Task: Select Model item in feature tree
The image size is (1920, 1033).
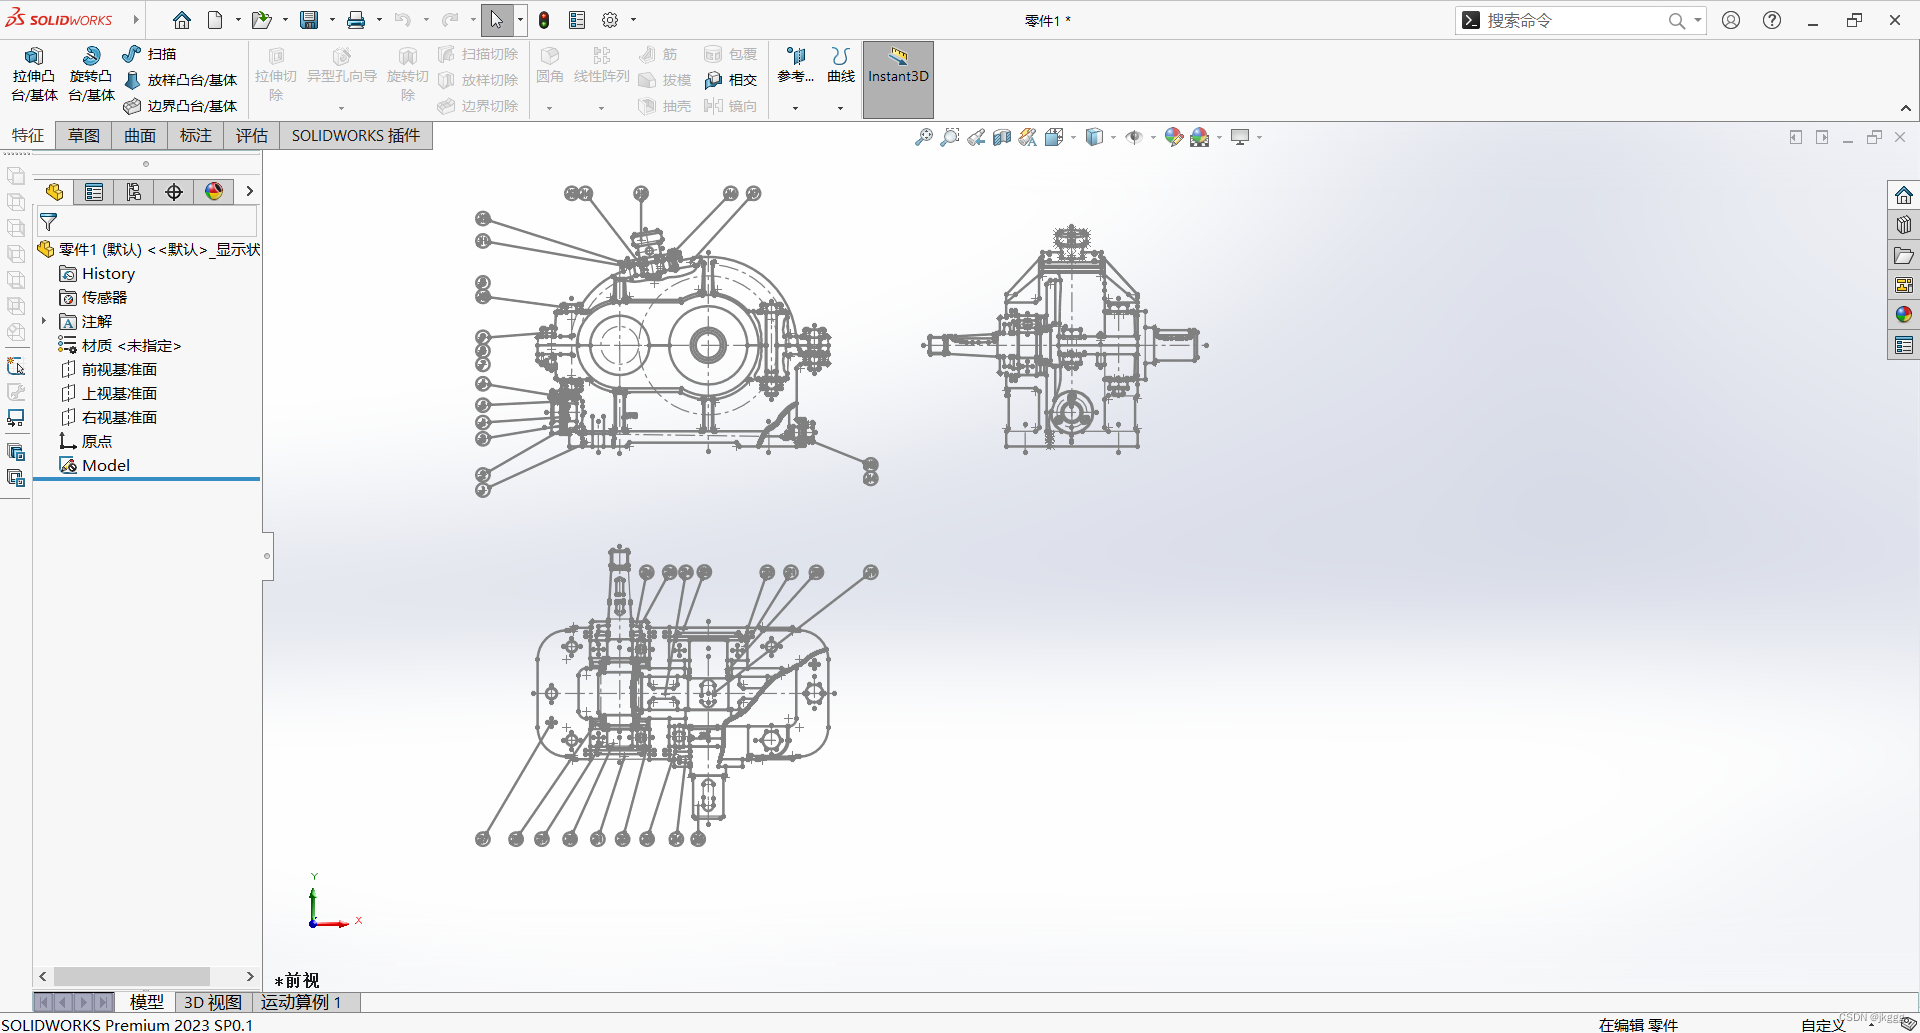Action: pos(95,465)
